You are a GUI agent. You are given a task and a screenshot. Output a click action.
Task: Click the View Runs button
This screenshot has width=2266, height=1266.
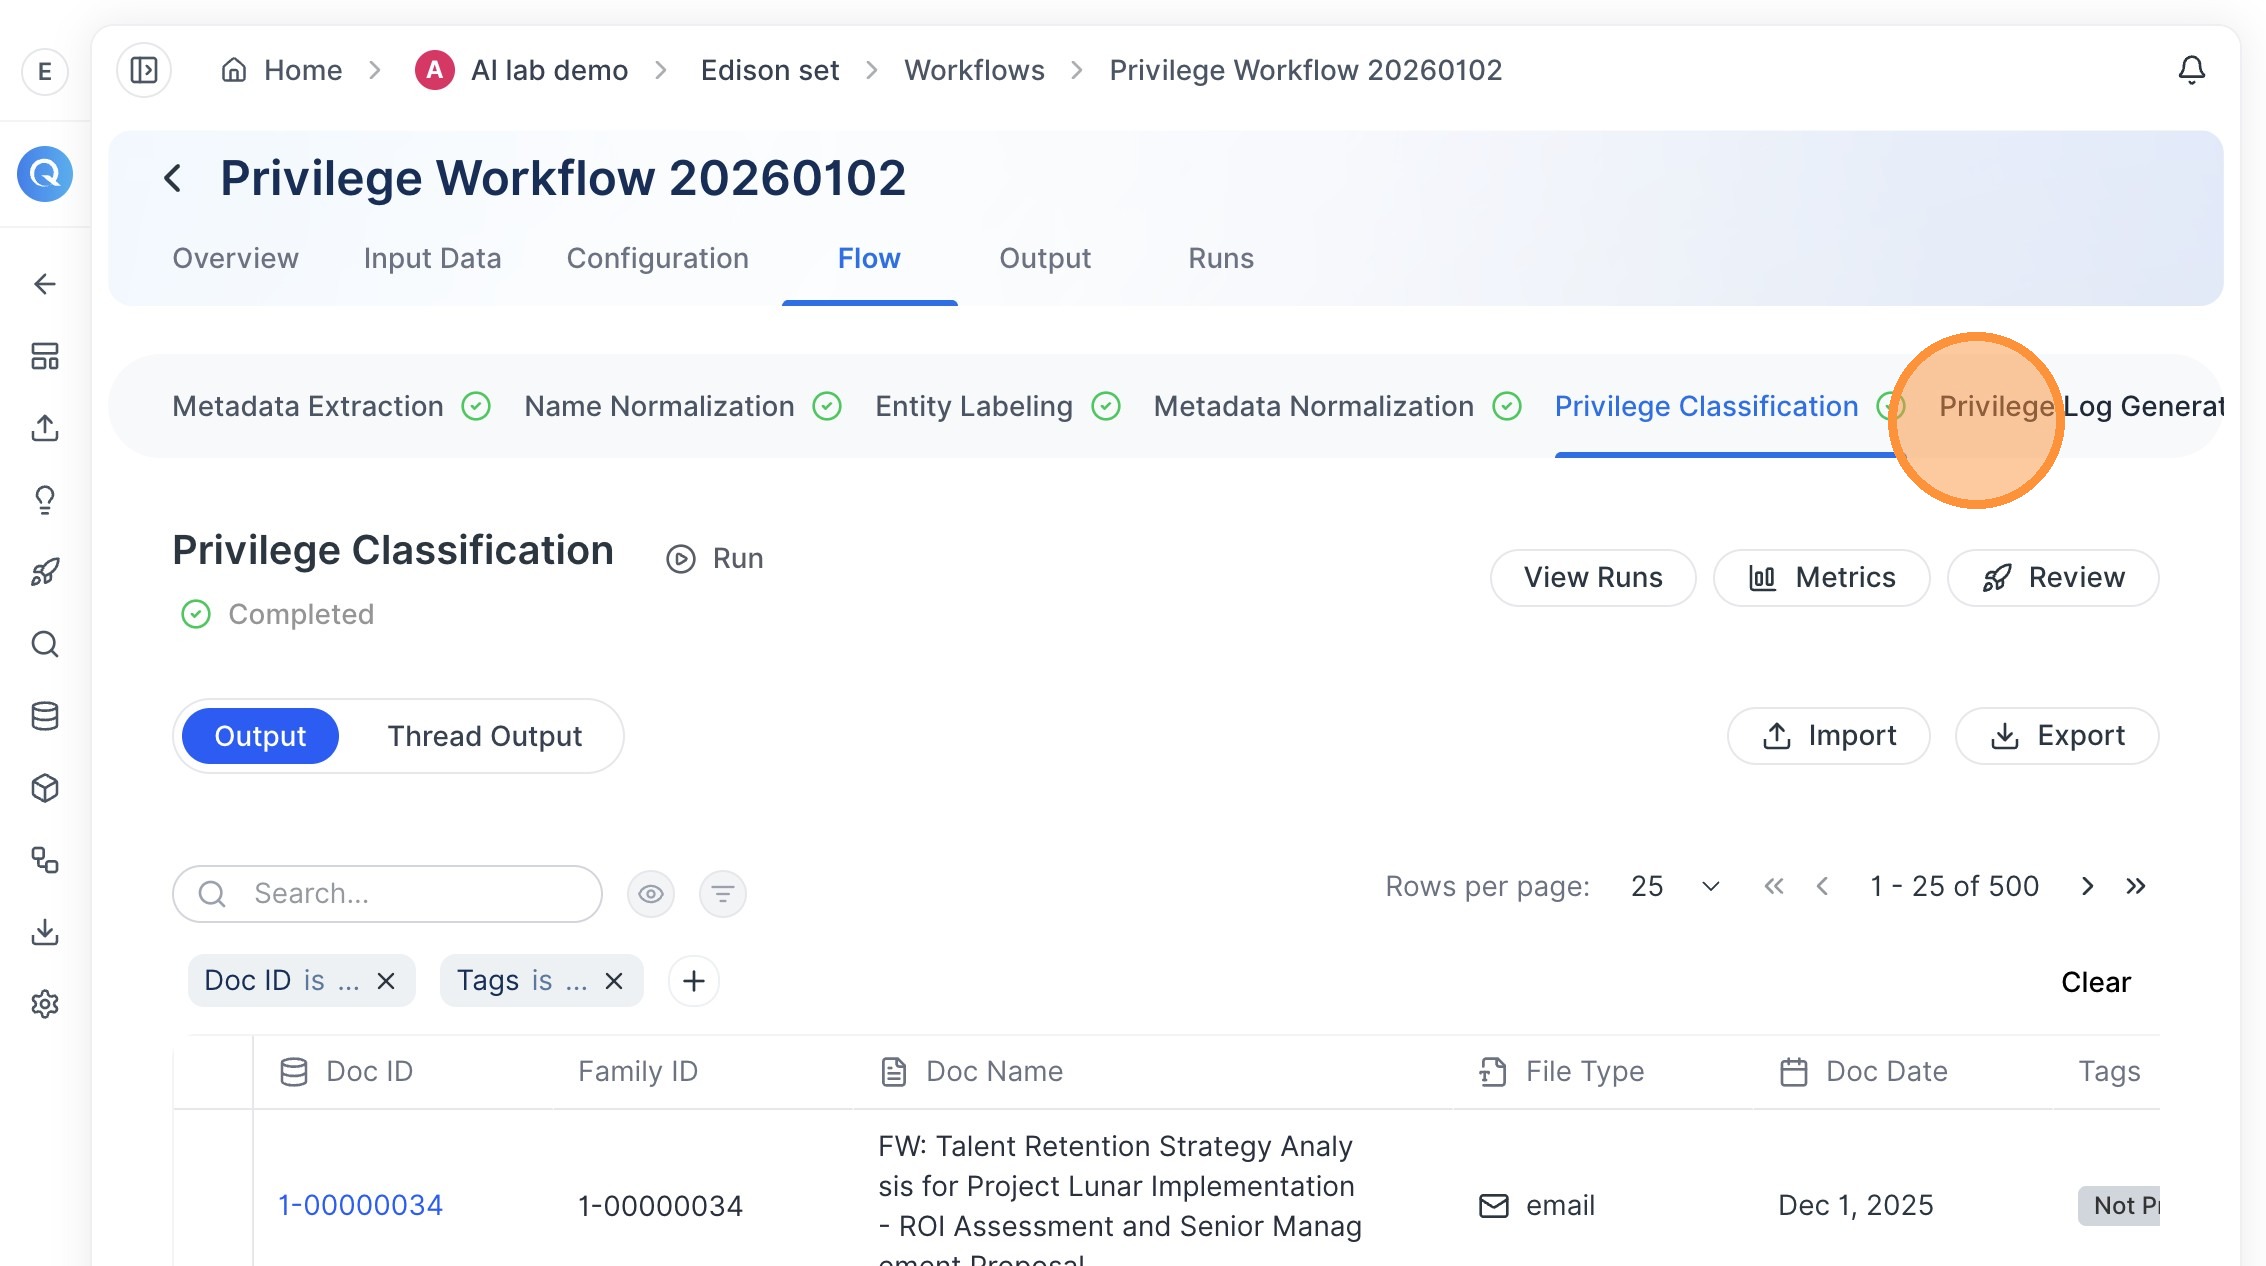(x=1593, y=577)
